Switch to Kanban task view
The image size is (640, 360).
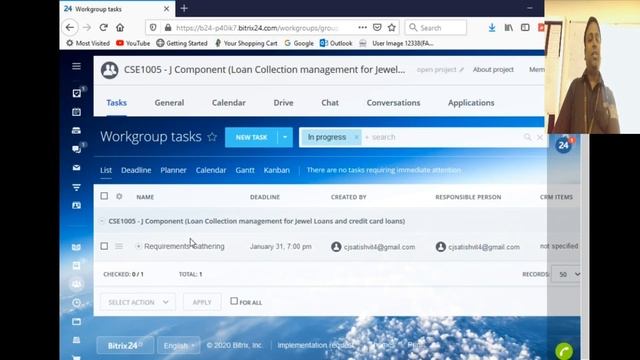[277, 170]
